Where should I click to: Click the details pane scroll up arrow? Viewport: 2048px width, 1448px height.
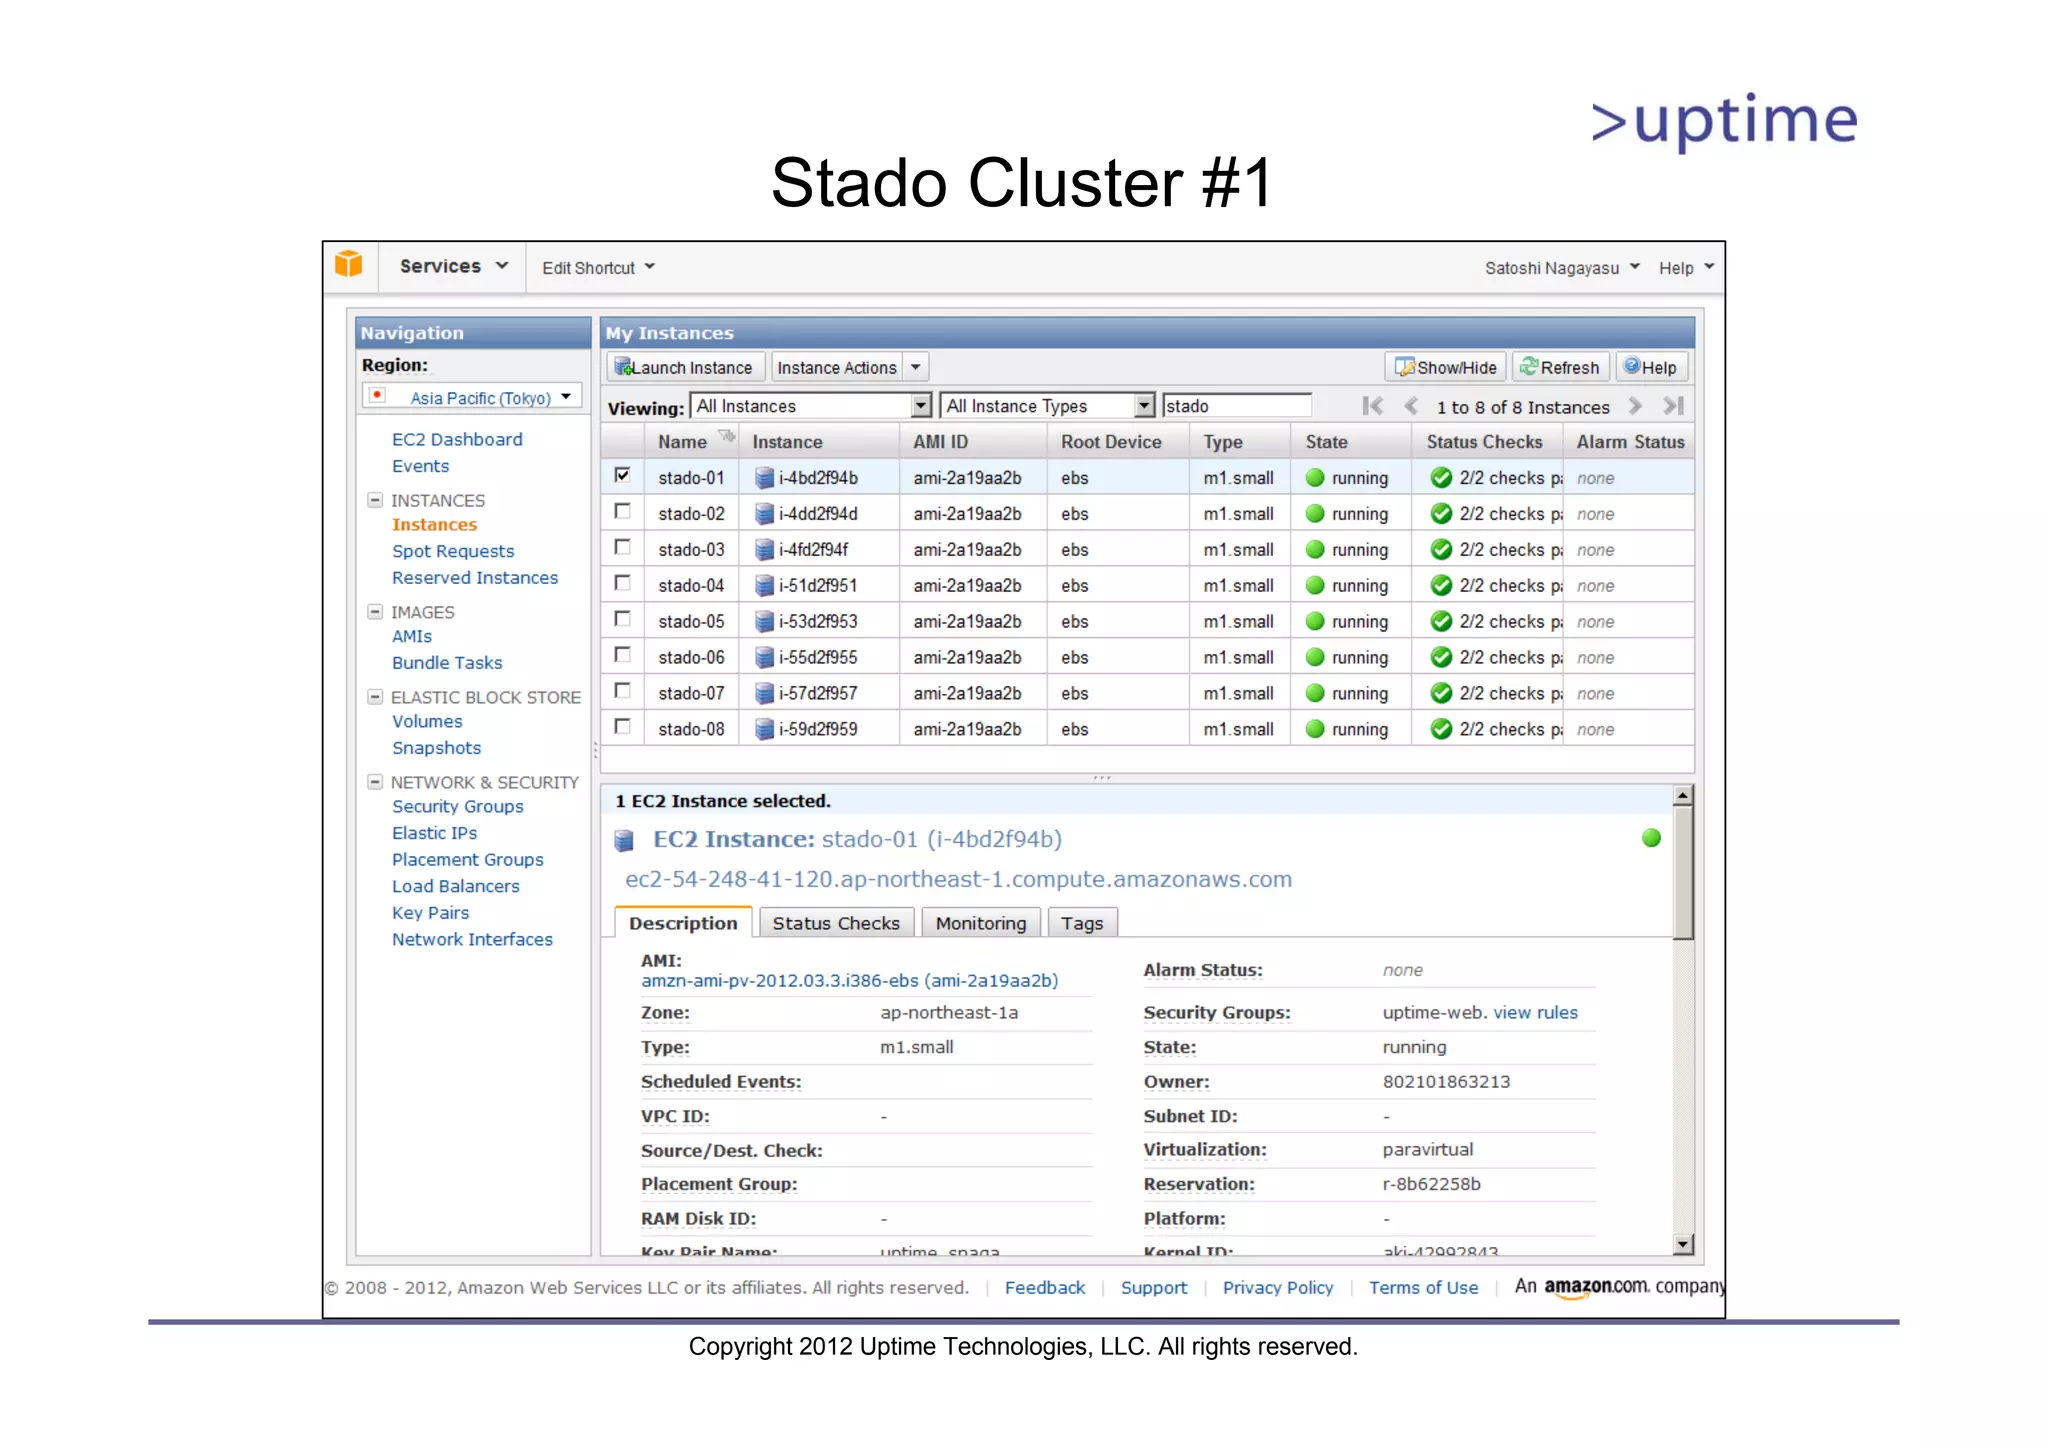click(x=1683, y=796)
